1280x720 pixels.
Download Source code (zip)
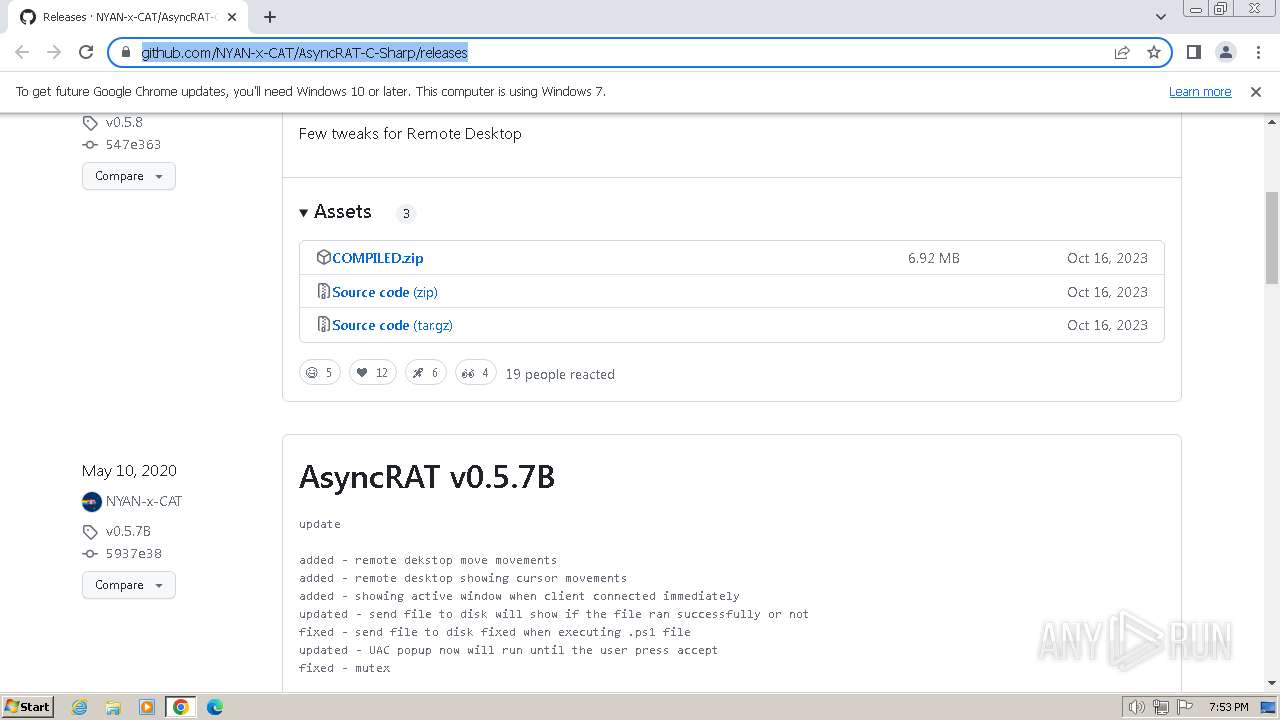coord(385,292)
